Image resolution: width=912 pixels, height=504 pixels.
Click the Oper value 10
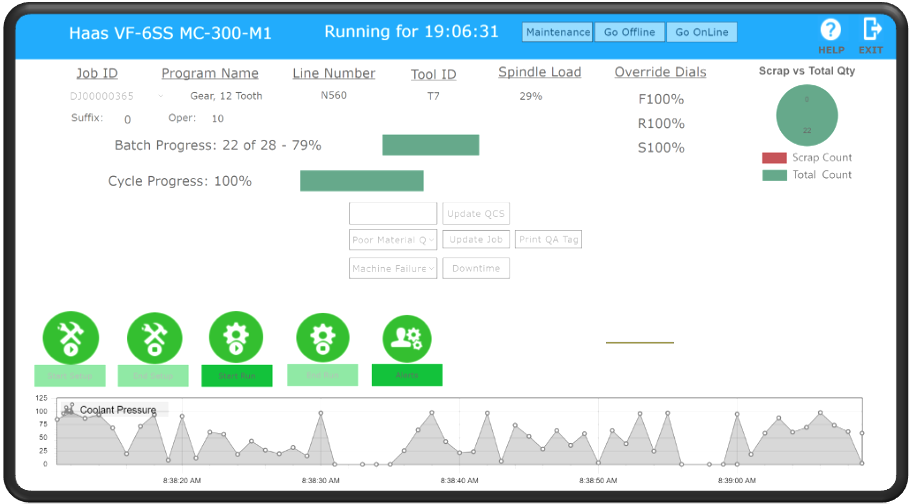(218, 119)
